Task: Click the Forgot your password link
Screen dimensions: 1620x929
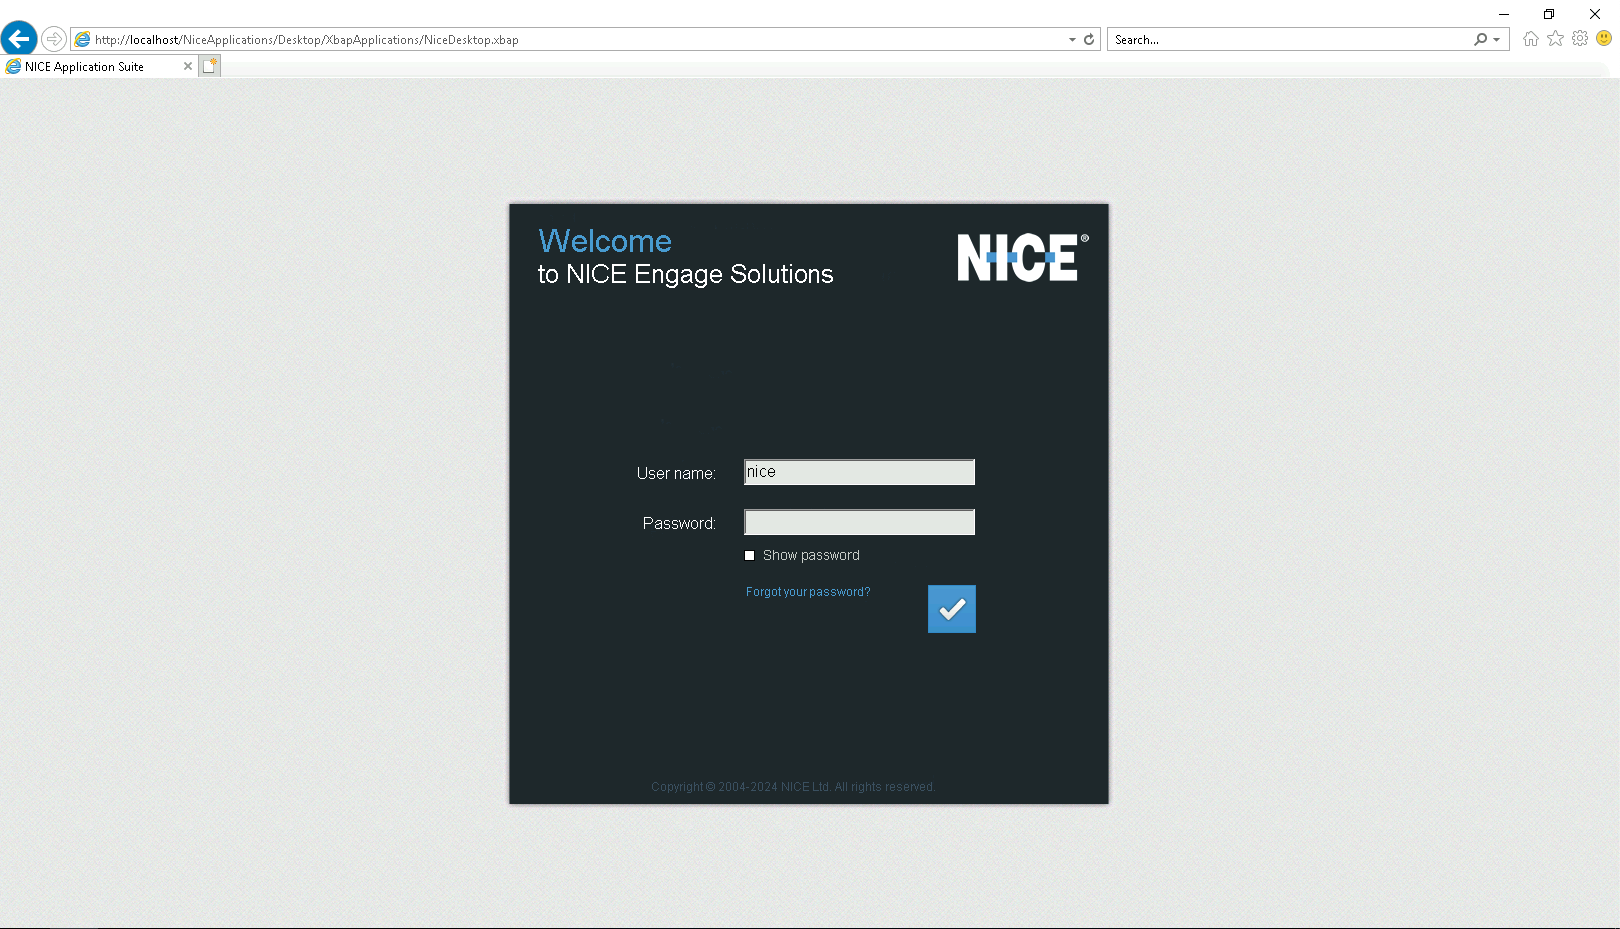Action: pyautogui.click(x=808, y=592)
